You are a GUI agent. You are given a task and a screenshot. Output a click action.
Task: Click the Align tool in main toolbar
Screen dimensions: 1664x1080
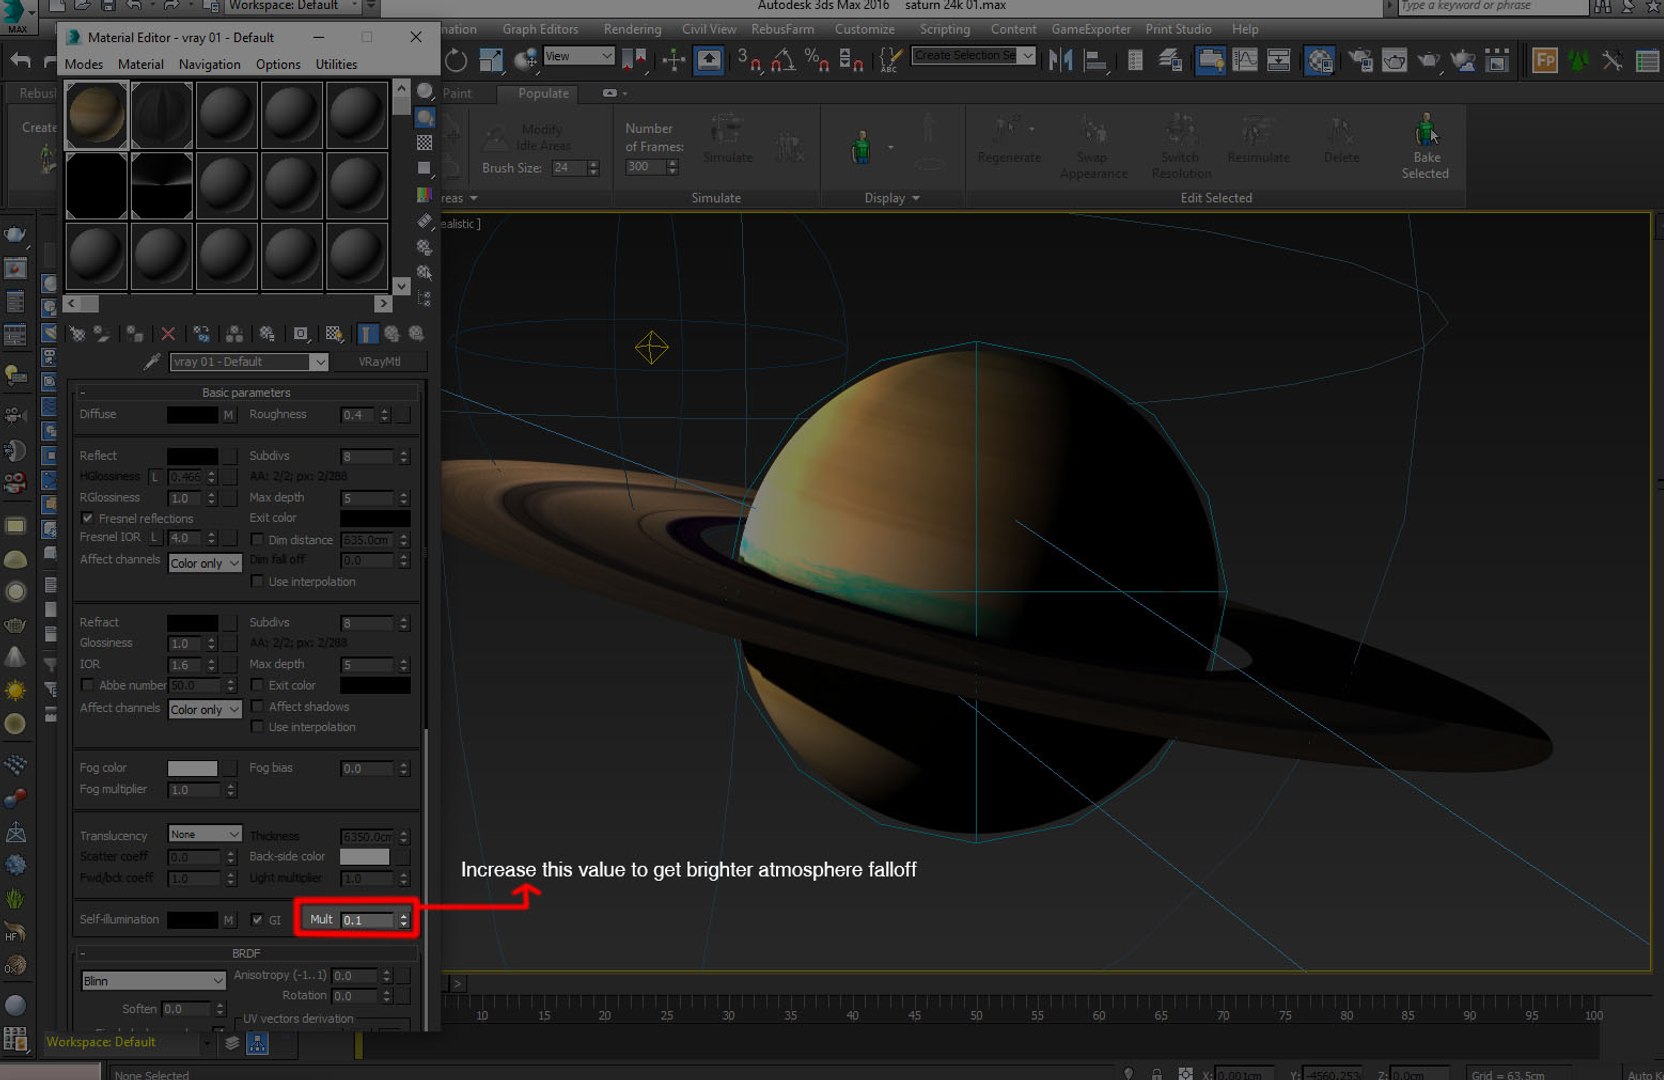1096,61
